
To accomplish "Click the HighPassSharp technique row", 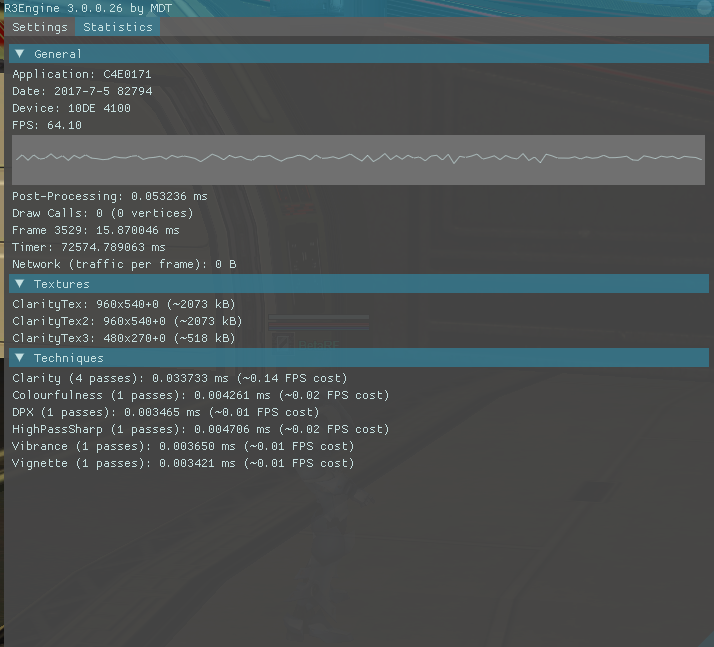I will click(201, 429).
